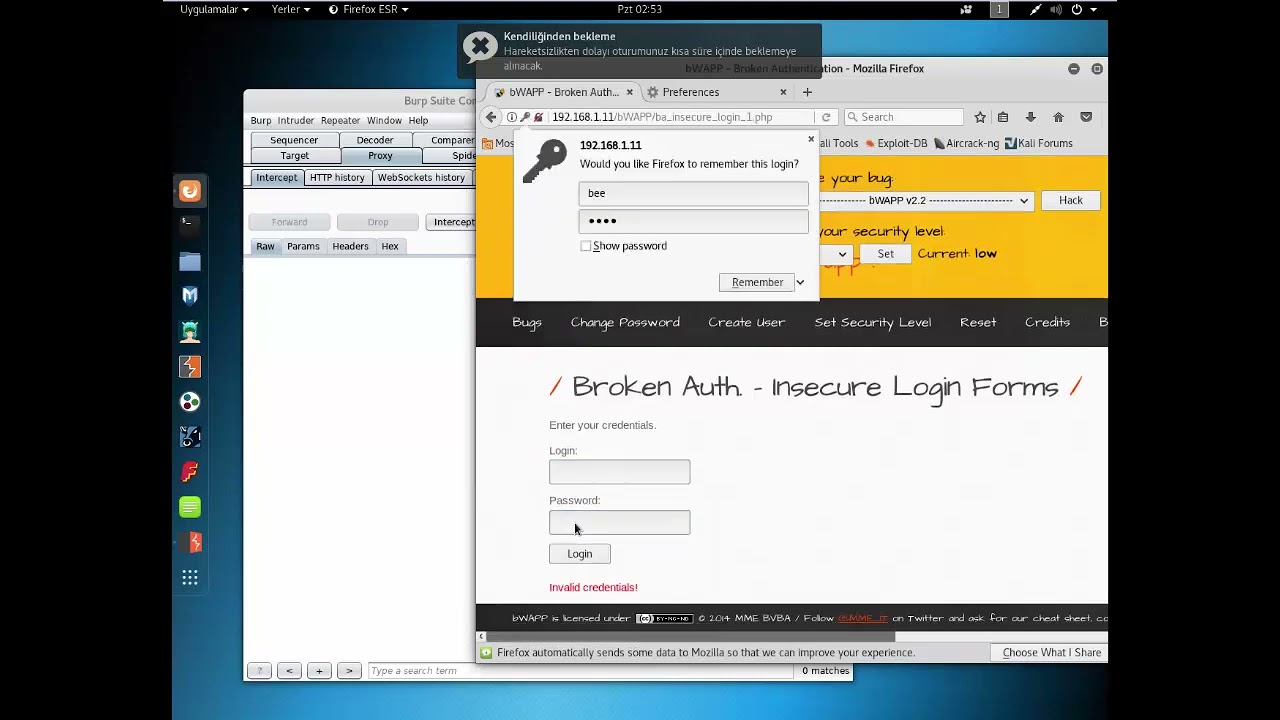The height and width of the screenshot is (720, 1280).
Task: Open the Files manager dock icon
Action: click(190, 261)
